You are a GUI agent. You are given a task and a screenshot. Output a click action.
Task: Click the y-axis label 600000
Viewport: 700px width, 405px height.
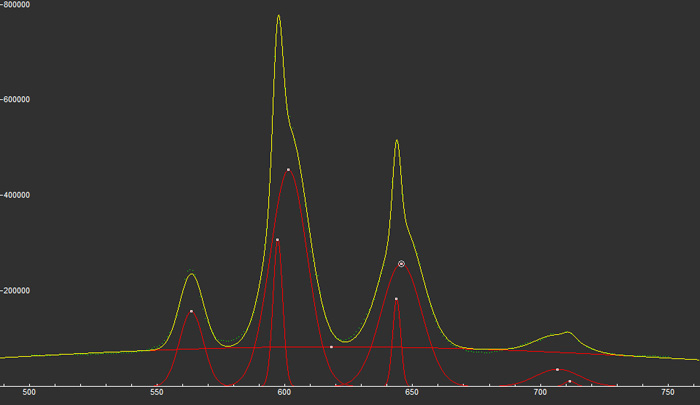pos(17,99)
